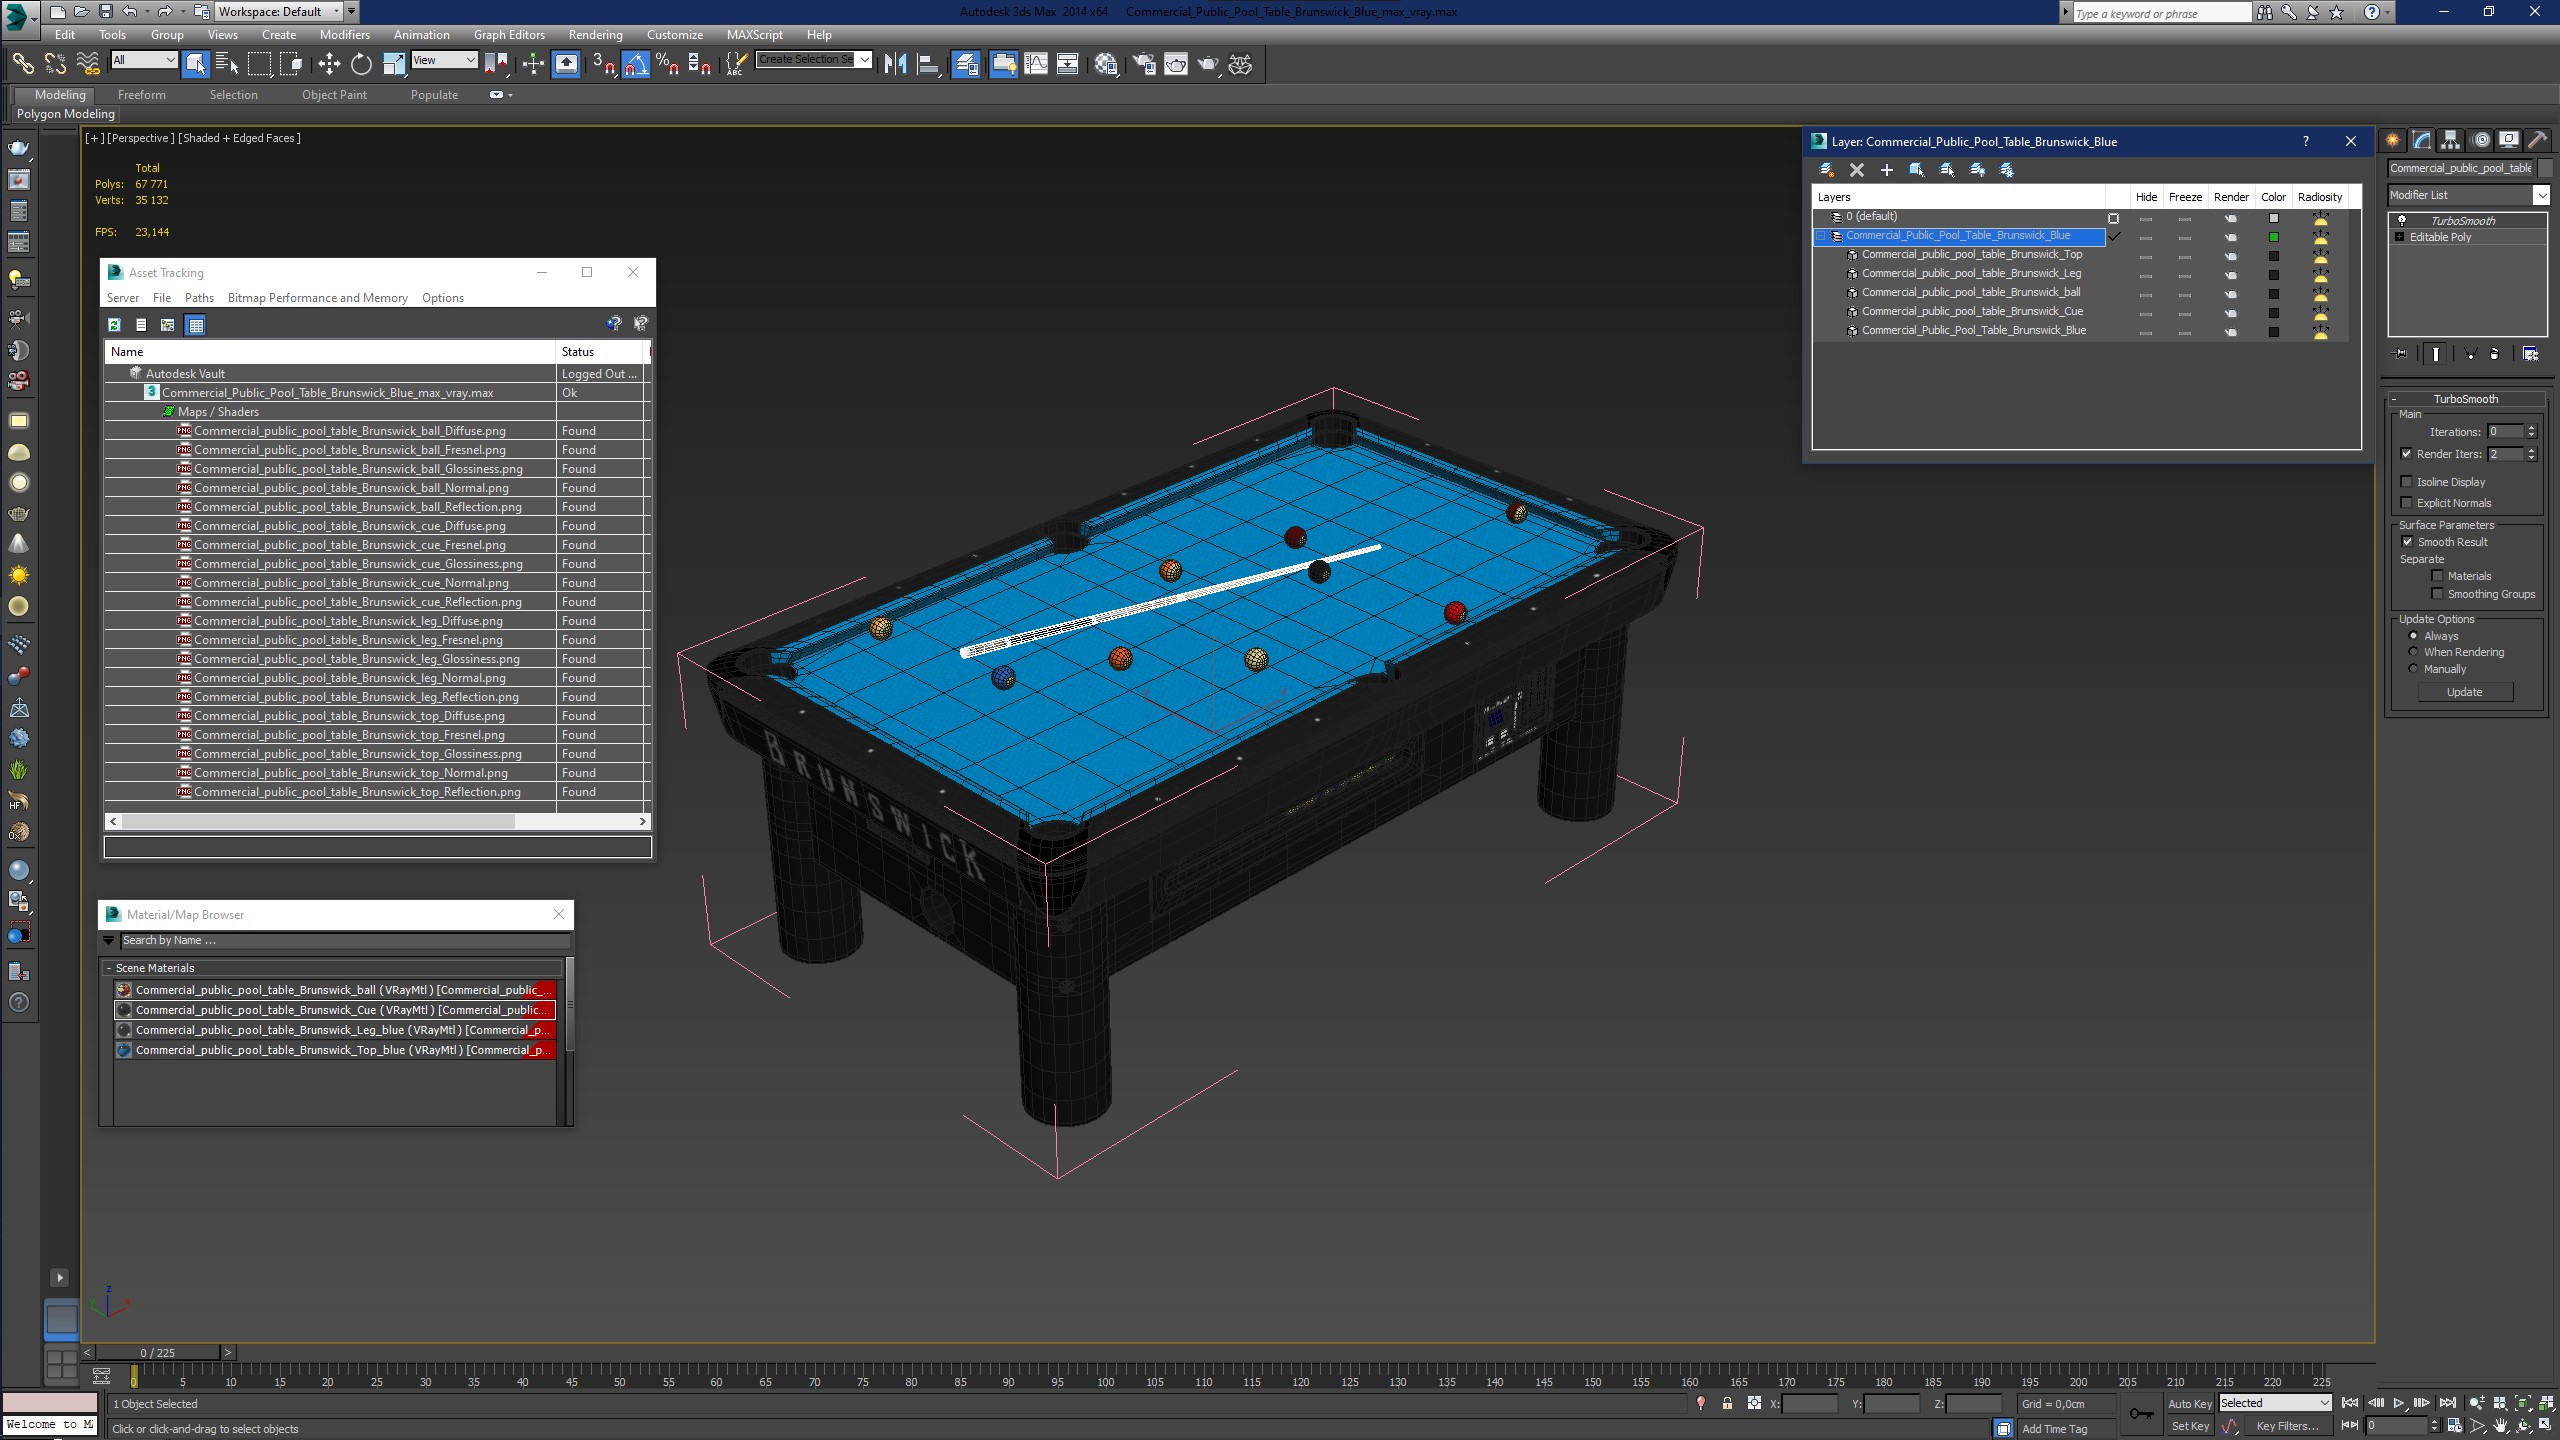
Task: Open the Curve Editor icon
Action: tap(1036, 64)
